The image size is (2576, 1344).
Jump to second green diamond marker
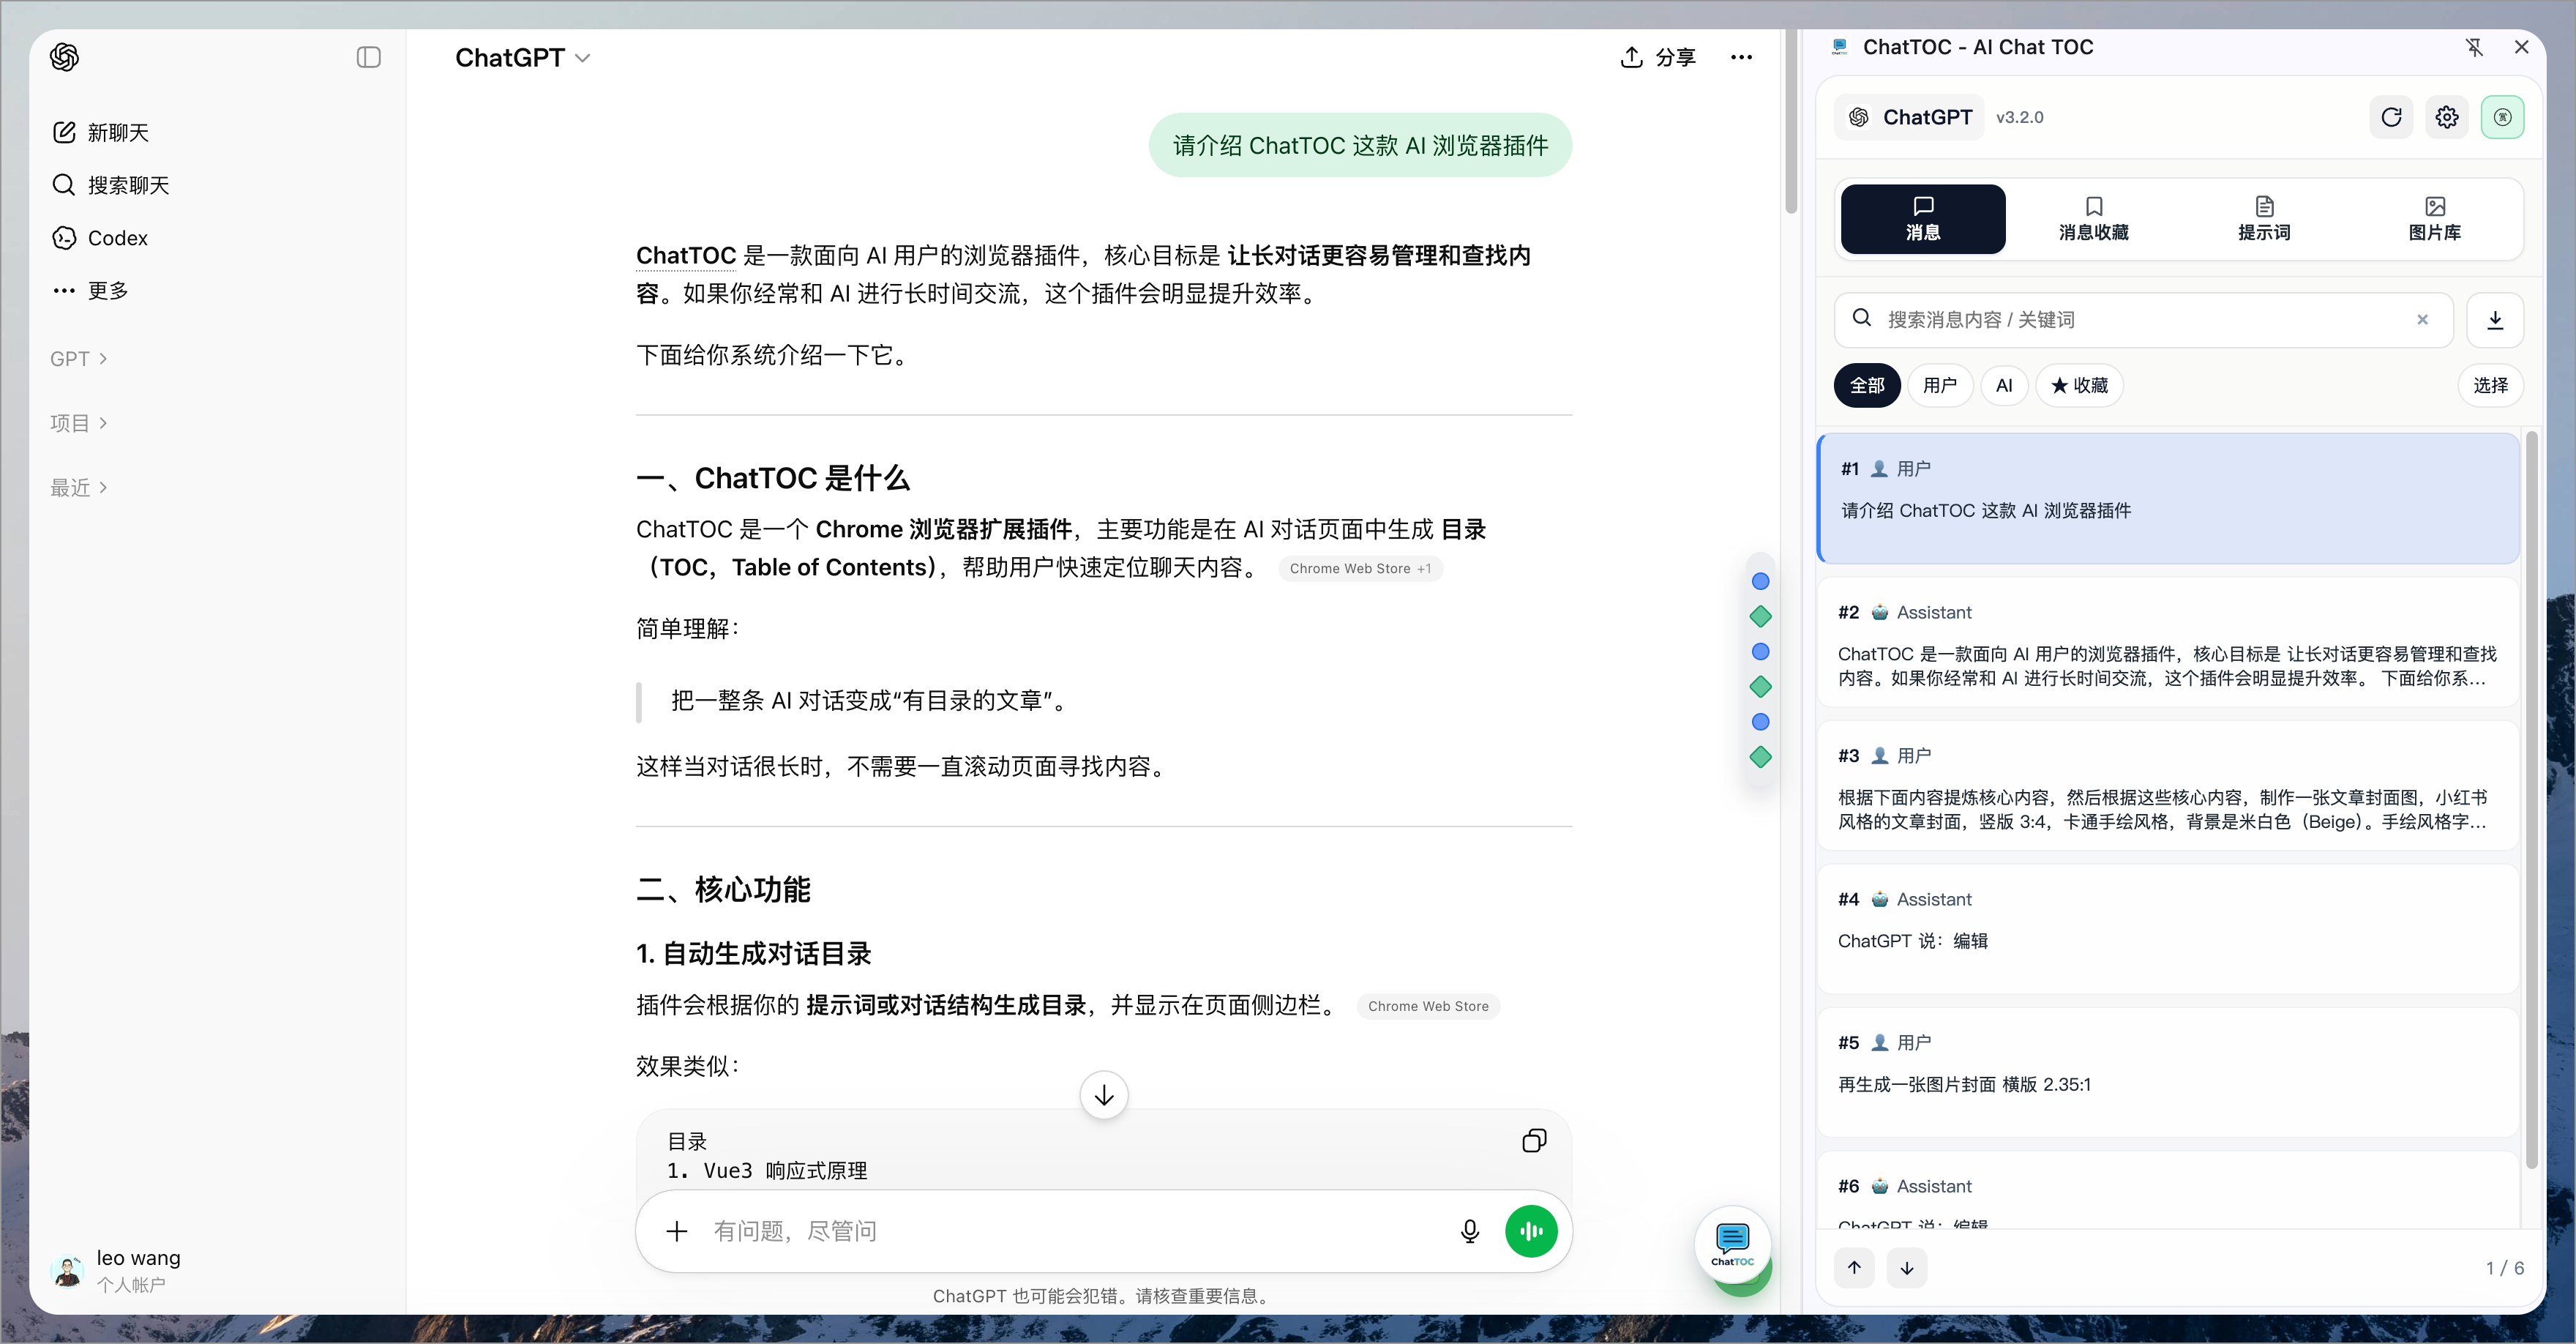(1760, 686)
